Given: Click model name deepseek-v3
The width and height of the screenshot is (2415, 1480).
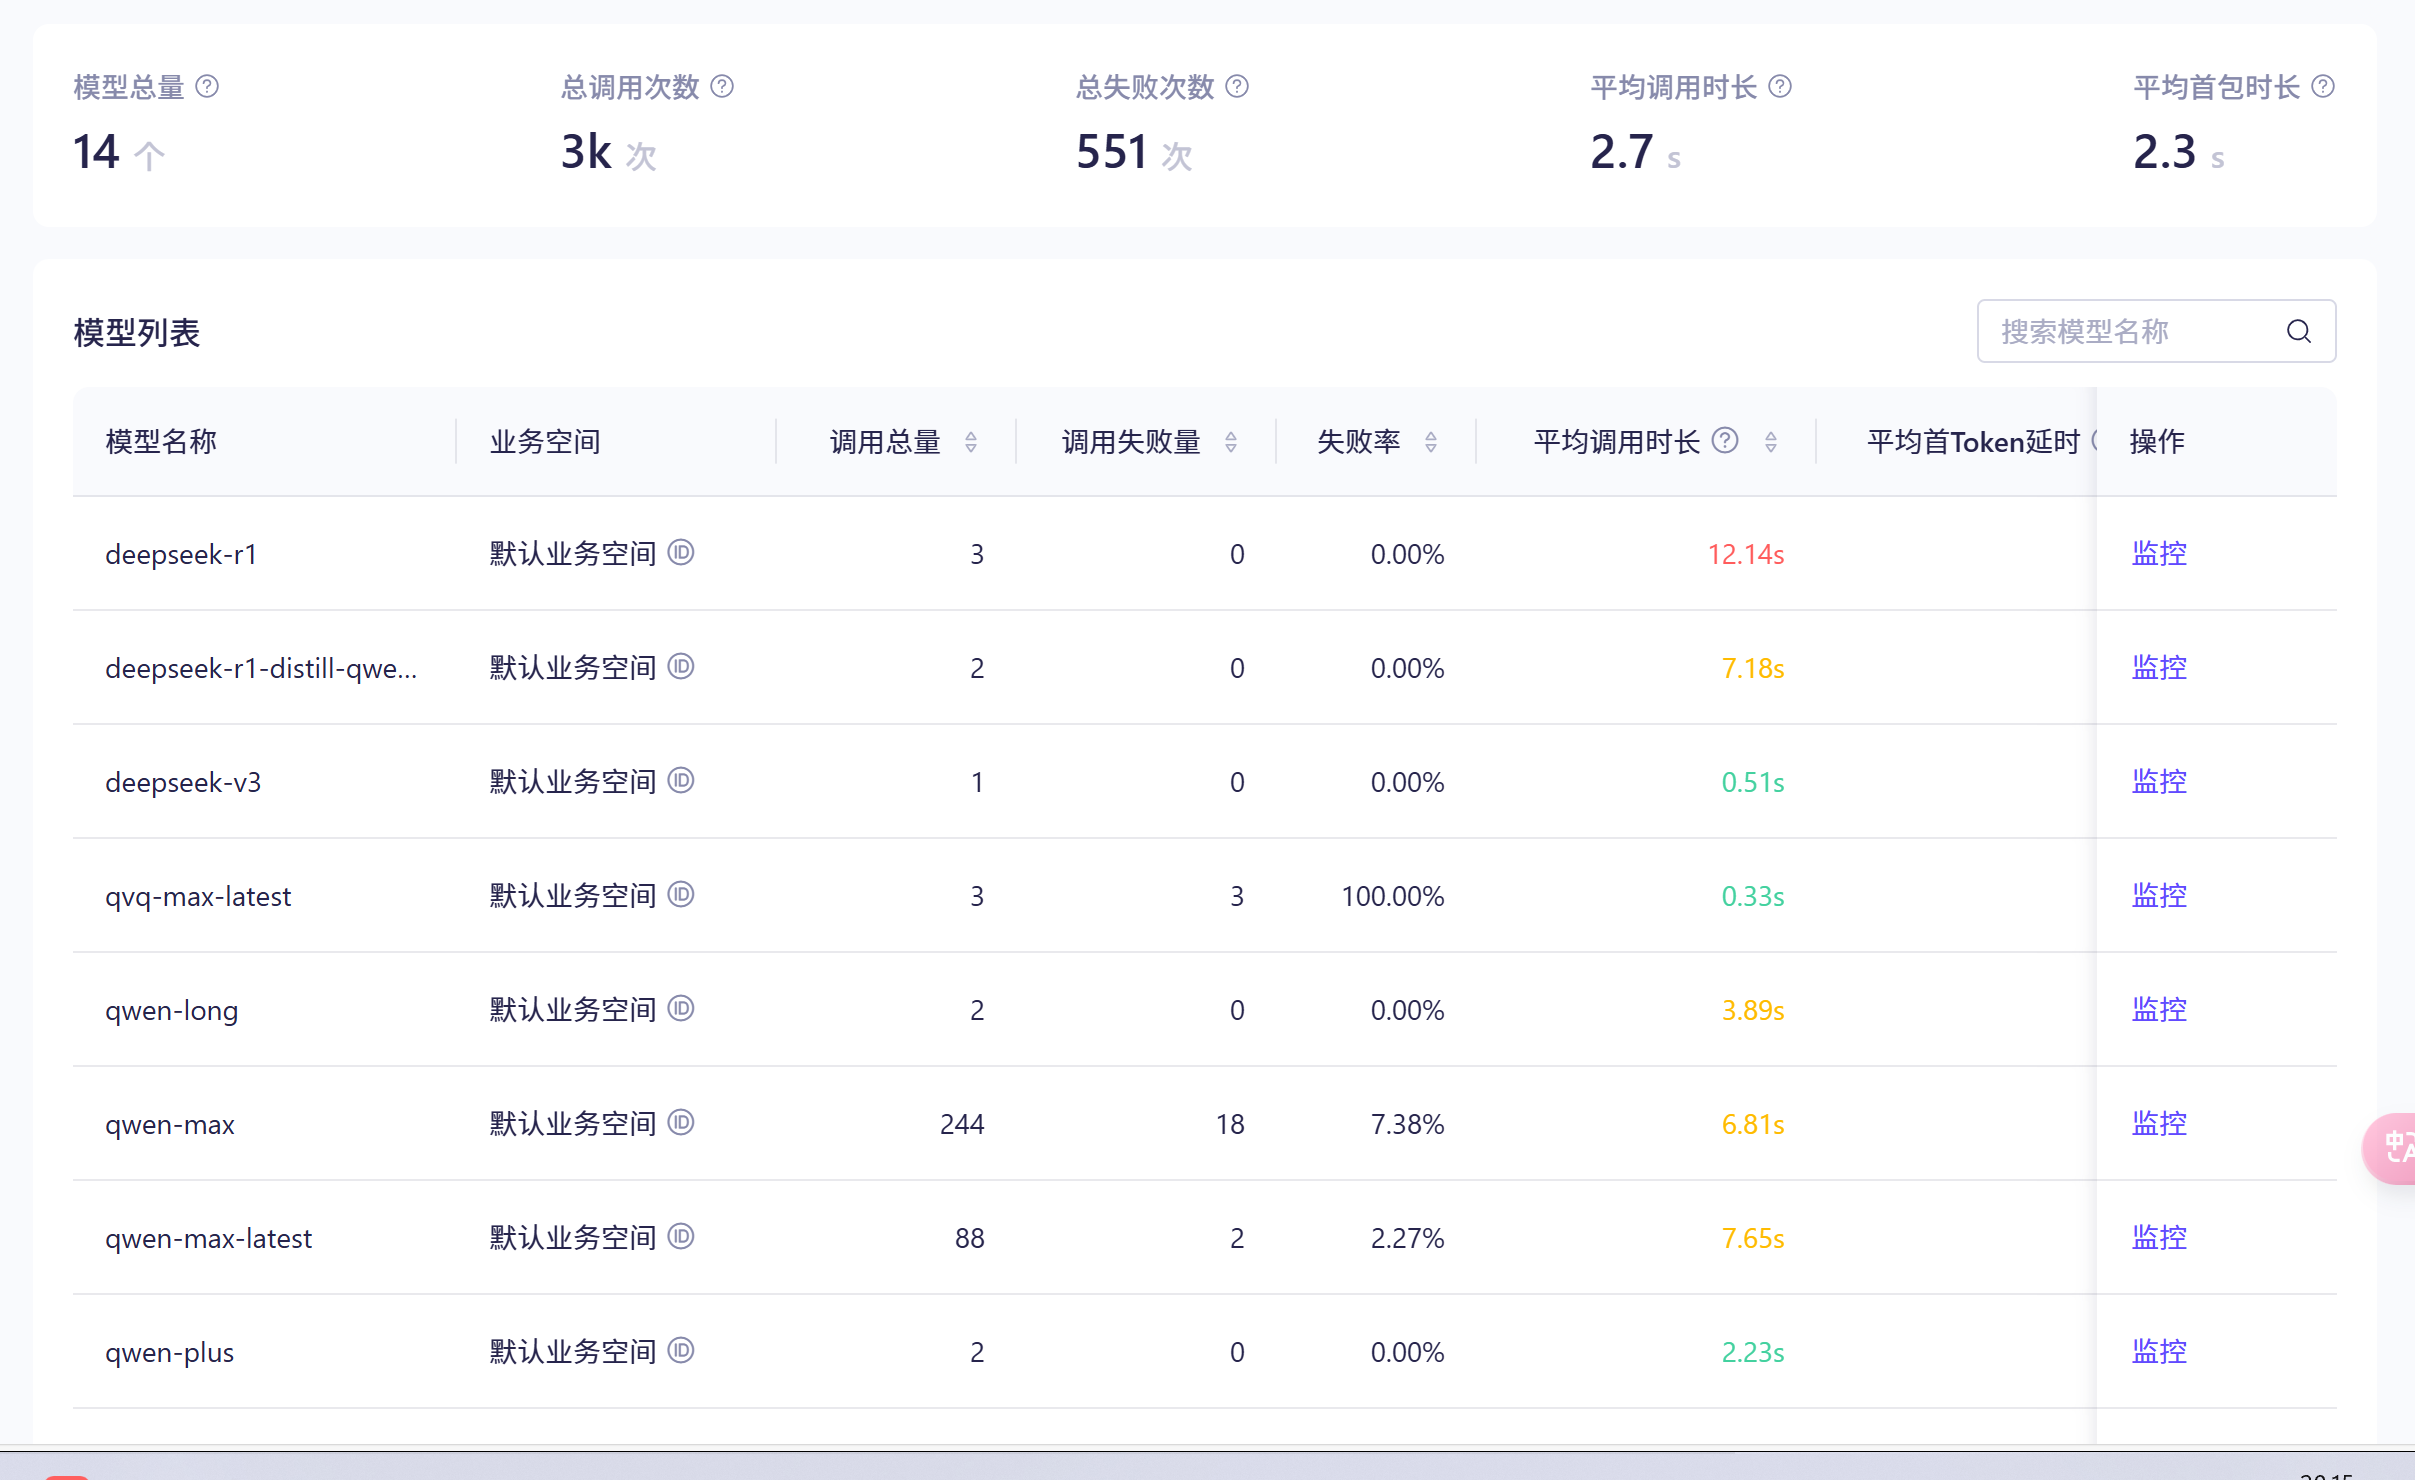Looking at the screenshot, I should 183,782.
